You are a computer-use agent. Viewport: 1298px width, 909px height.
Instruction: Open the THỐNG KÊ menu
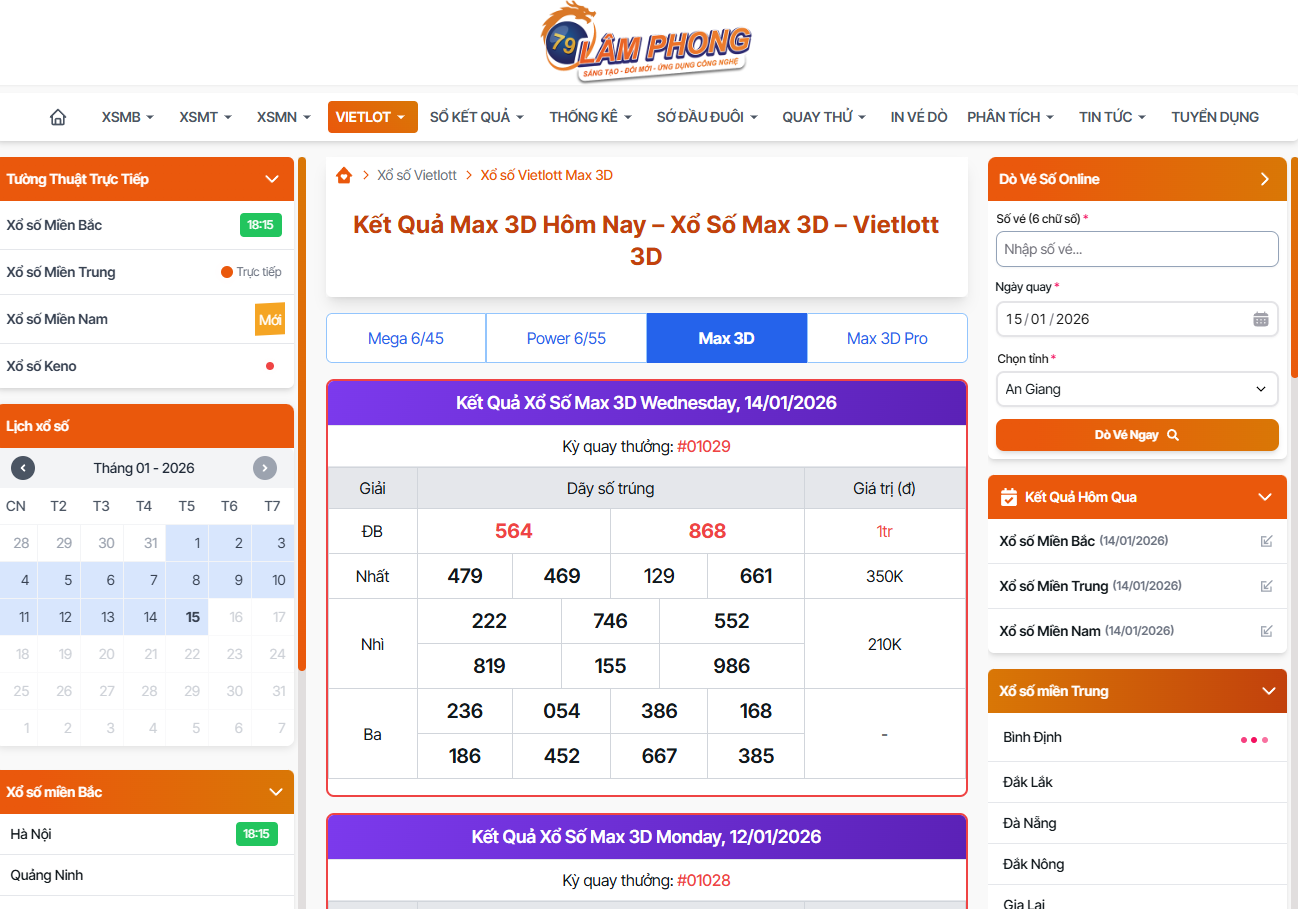590,117
